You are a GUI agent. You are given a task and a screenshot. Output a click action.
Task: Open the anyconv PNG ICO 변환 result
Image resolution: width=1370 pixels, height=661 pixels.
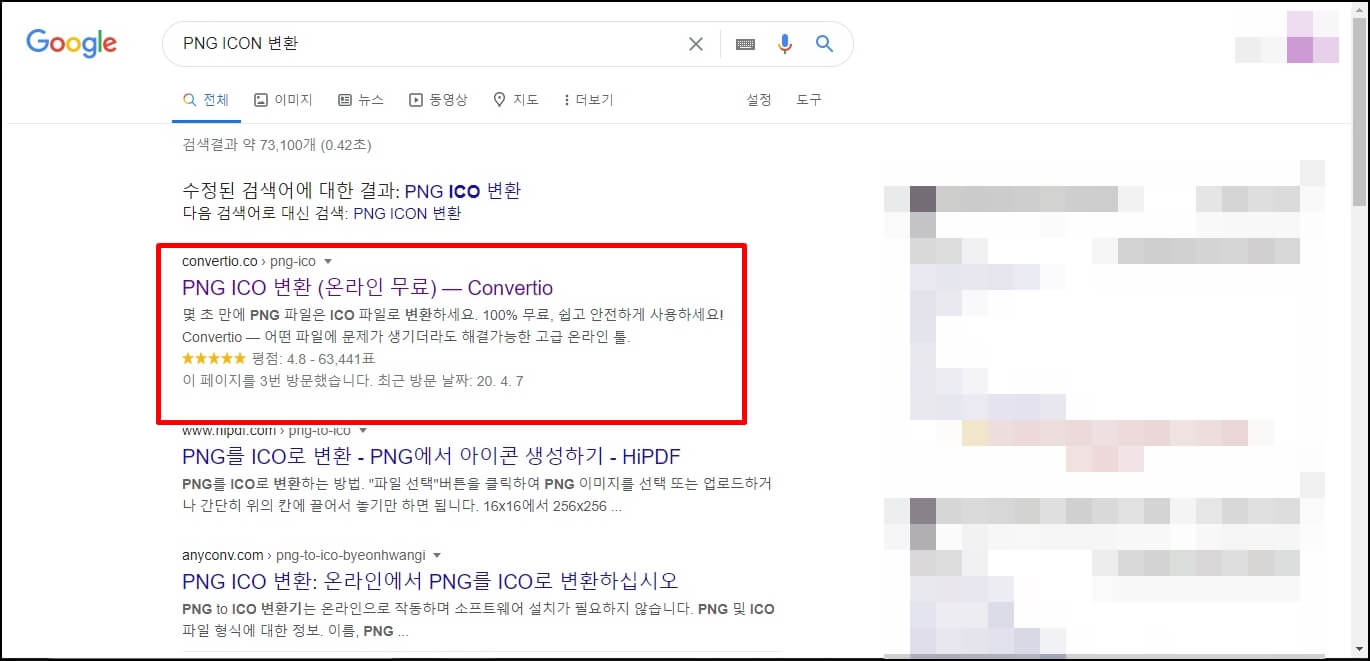click(430, 581)
